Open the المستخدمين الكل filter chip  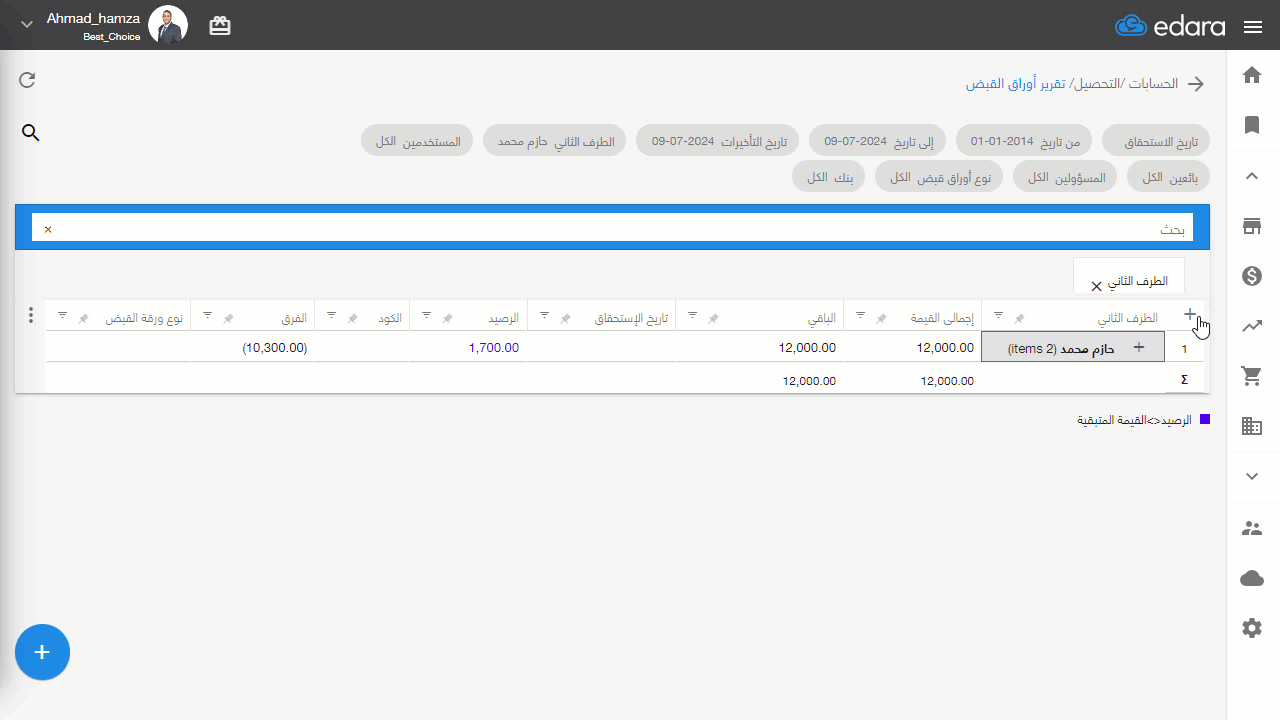pos(417,141)
